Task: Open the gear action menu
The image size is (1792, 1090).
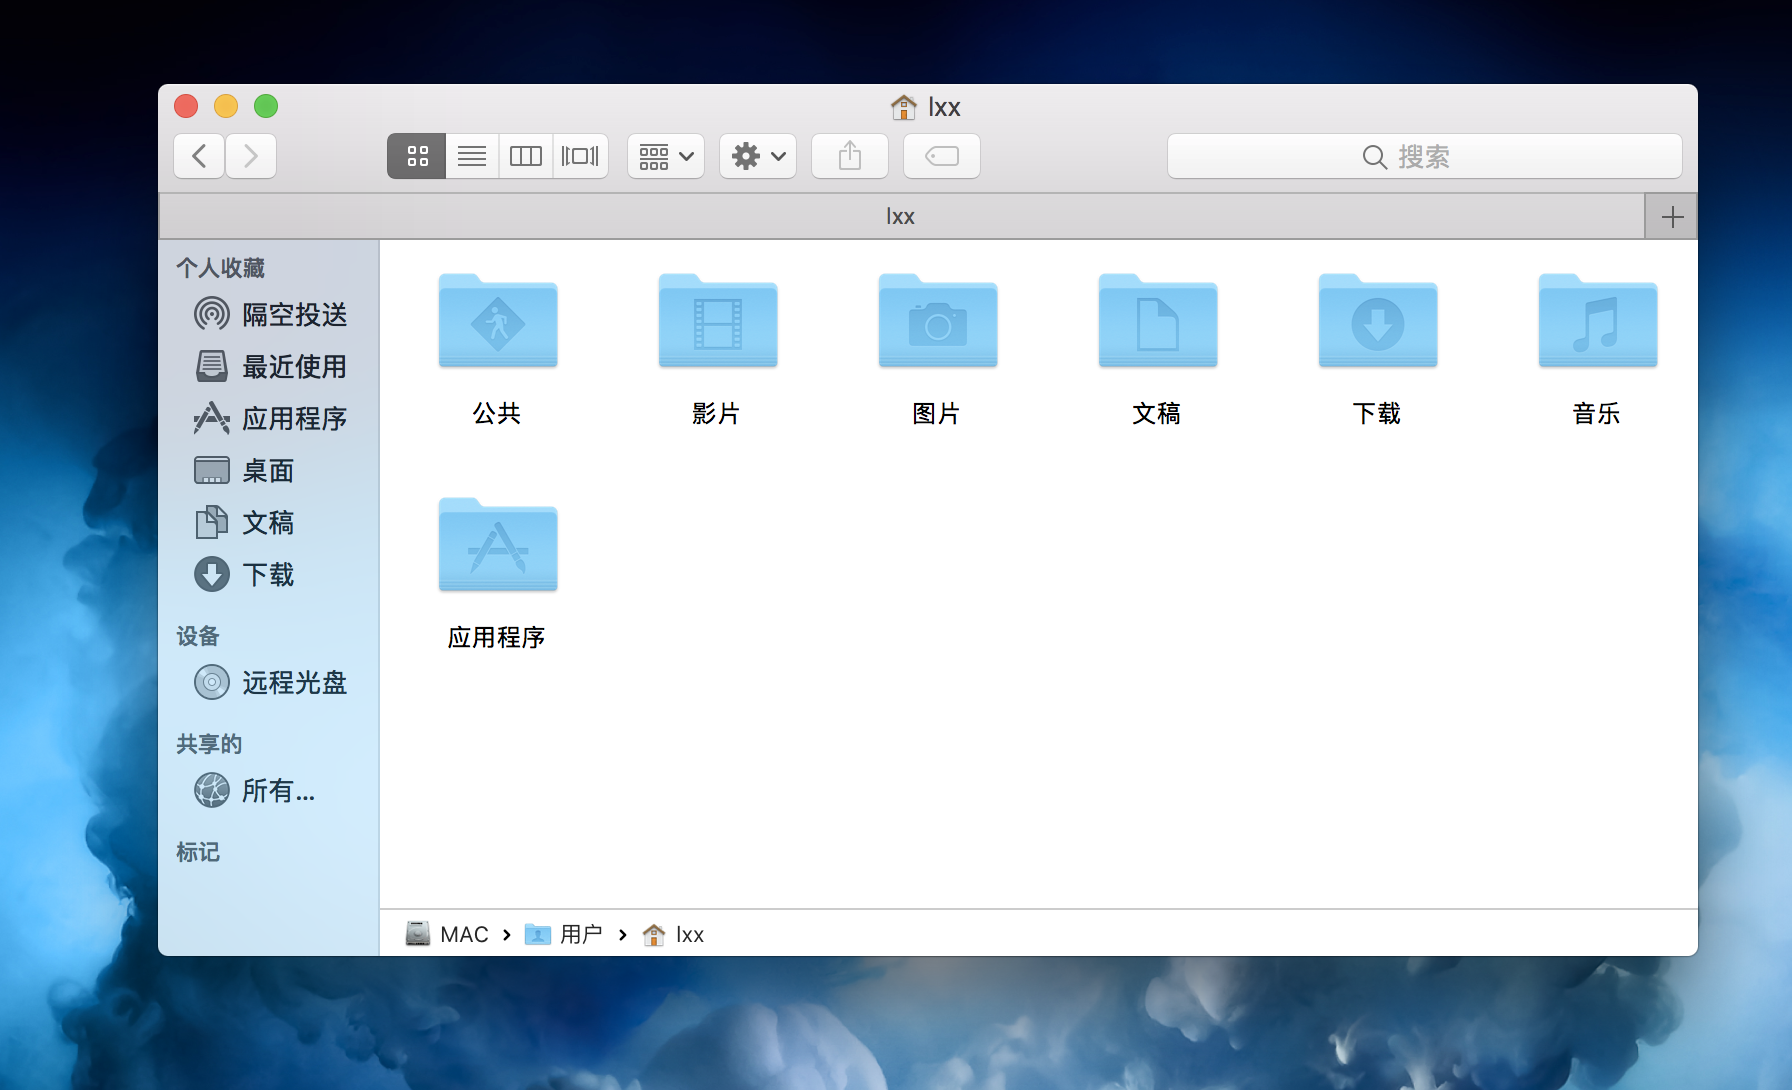Action: pos(758,156)
